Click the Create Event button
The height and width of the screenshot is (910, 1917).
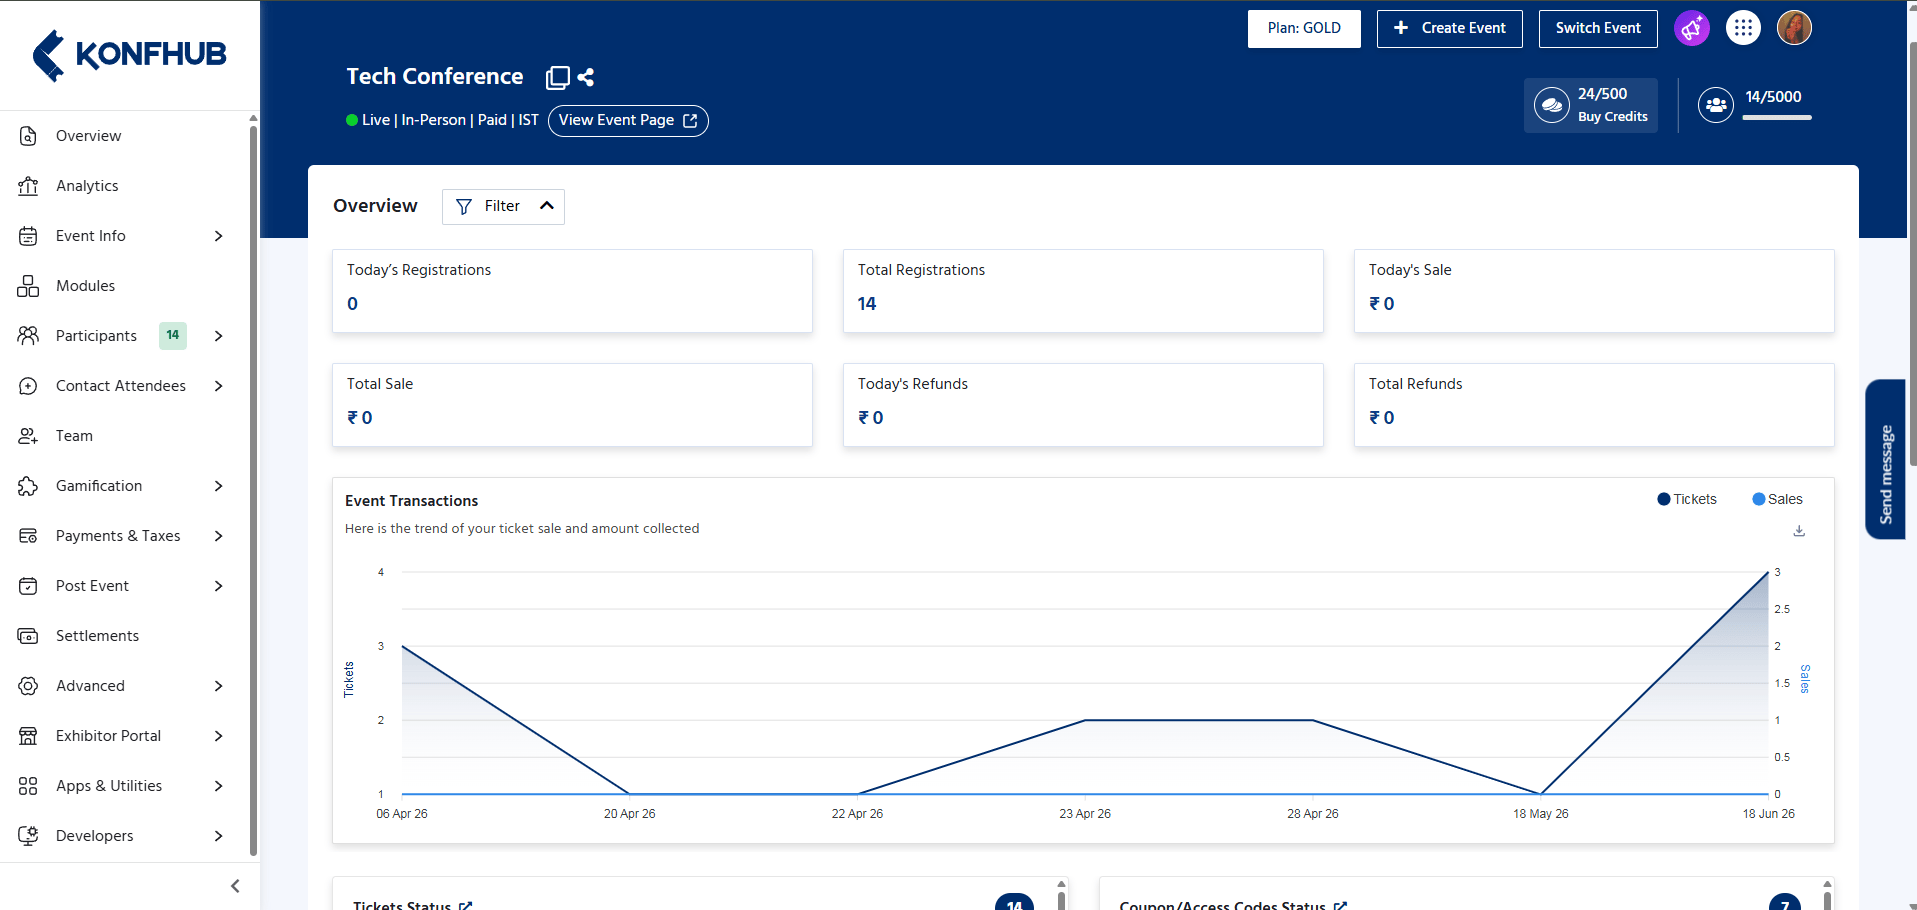pos(1449,28)
